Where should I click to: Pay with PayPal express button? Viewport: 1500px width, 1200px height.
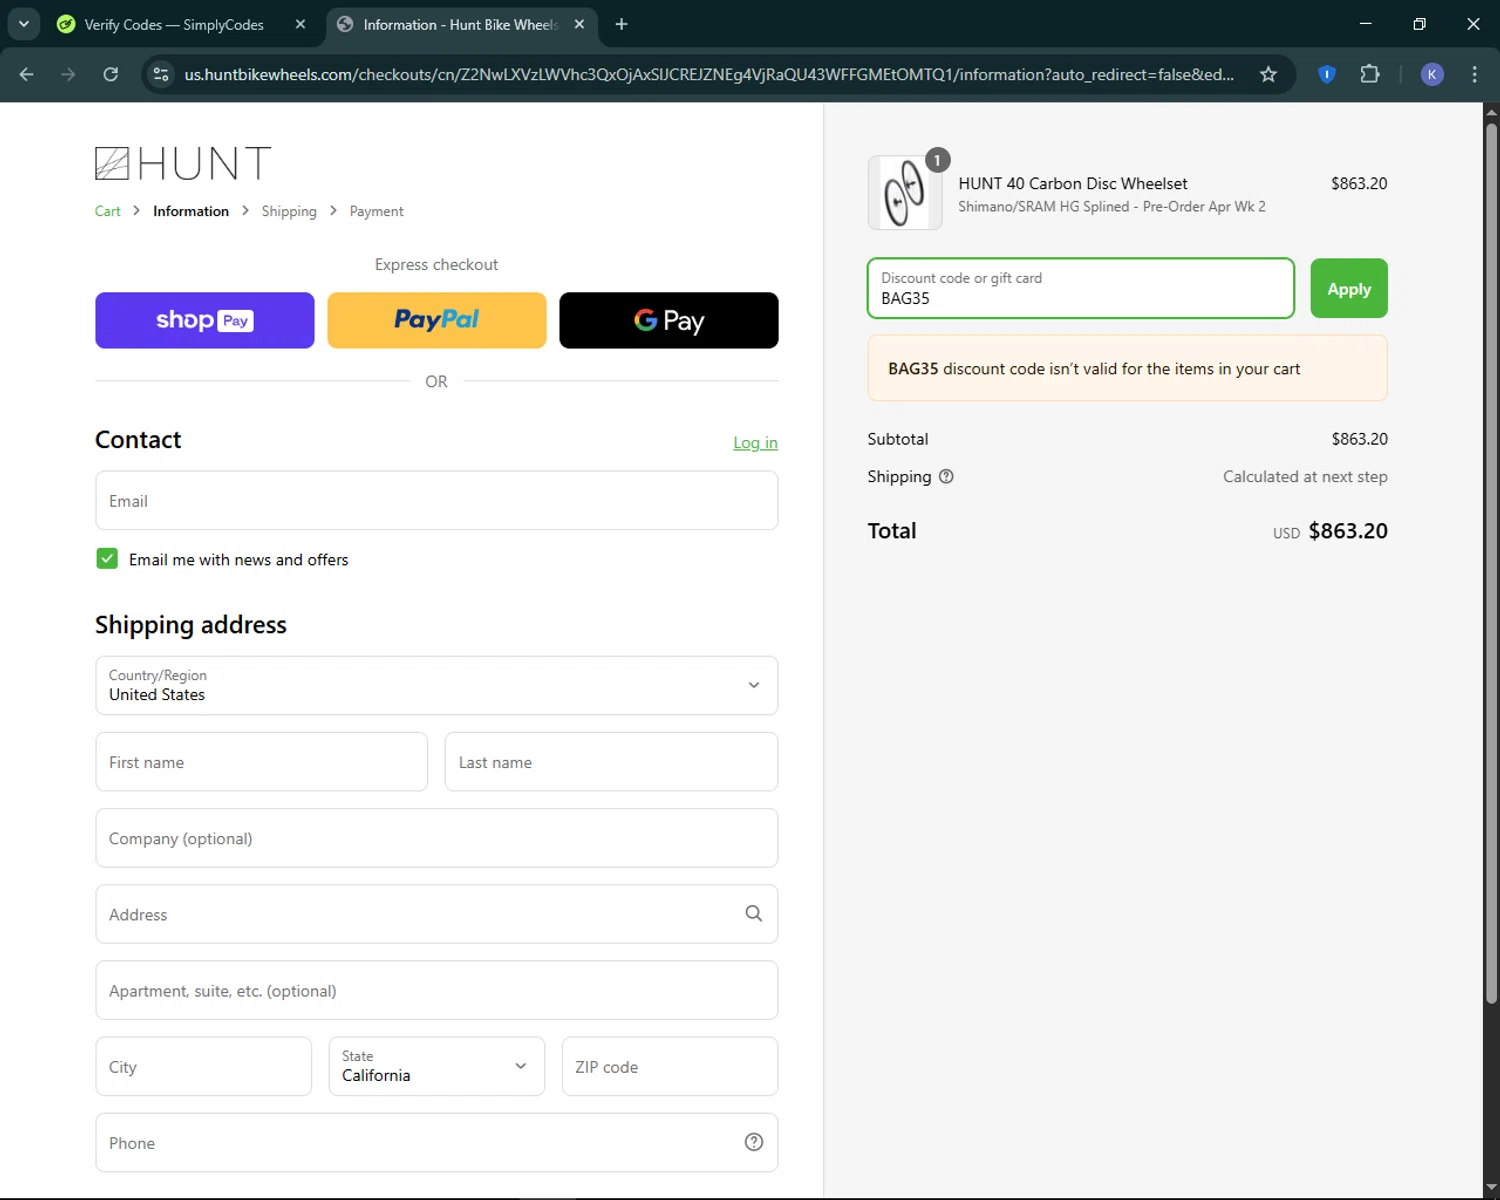[x=437, y=320]
